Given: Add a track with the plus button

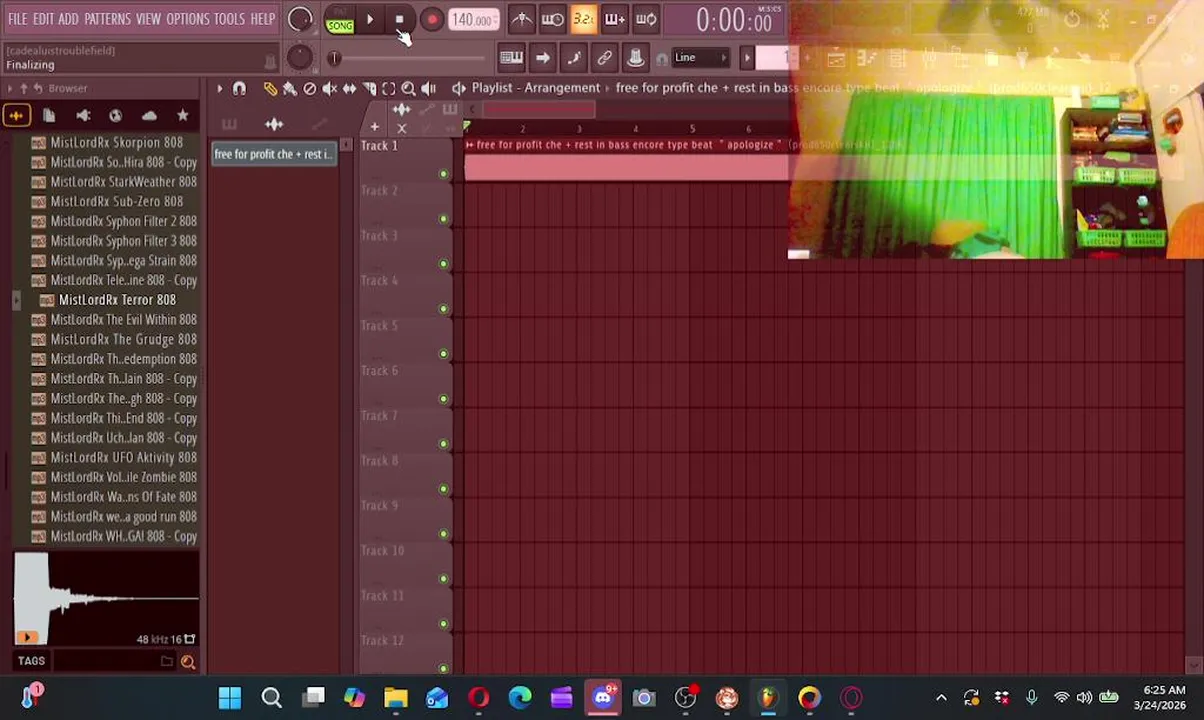Looking at the screenshot, I should click(374, 127).
